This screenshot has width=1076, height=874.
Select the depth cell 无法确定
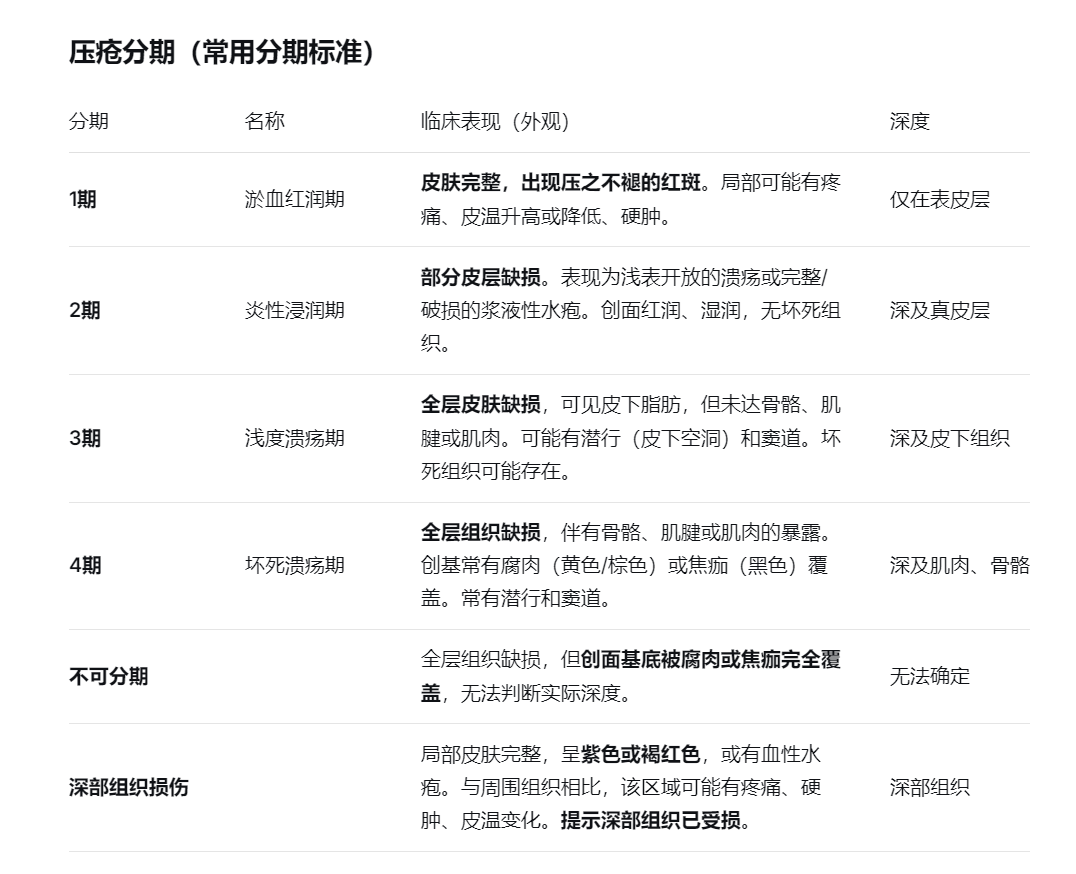(930, 676)
